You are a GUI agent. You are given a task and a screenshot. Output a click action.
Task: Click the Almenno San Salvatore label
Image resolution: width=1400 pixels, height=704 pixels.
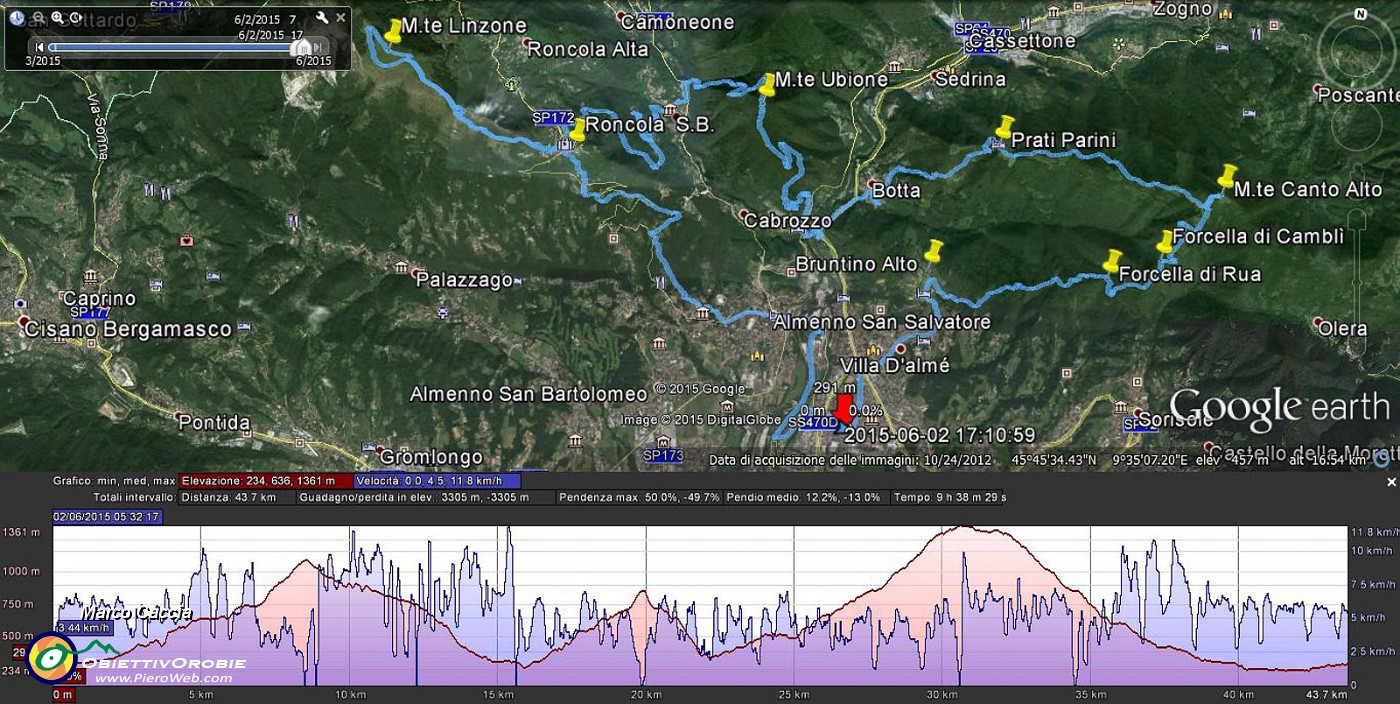point(882,322)
